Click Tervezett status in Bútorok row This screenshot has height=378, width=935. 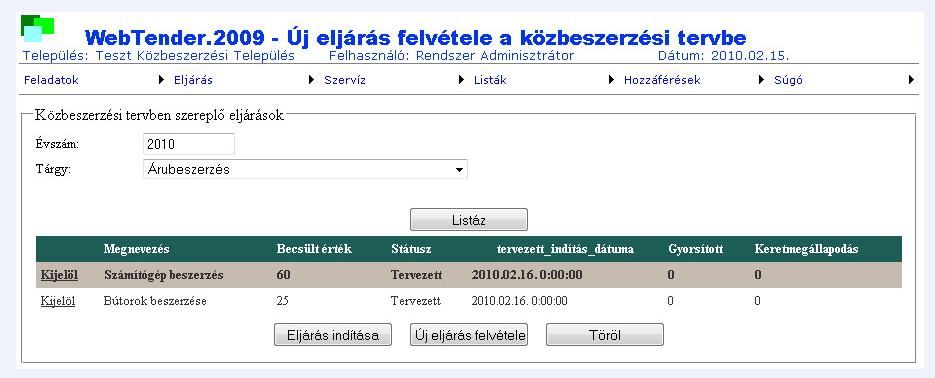coord(416,301)
